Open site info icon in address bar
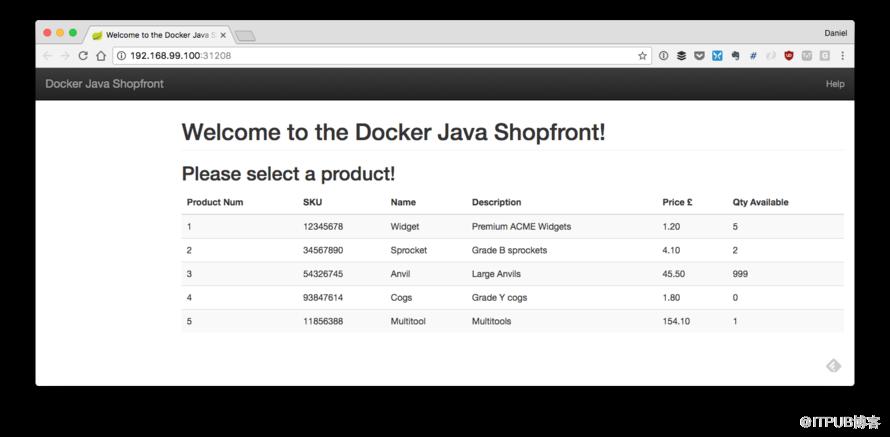 tap(121, 56)
